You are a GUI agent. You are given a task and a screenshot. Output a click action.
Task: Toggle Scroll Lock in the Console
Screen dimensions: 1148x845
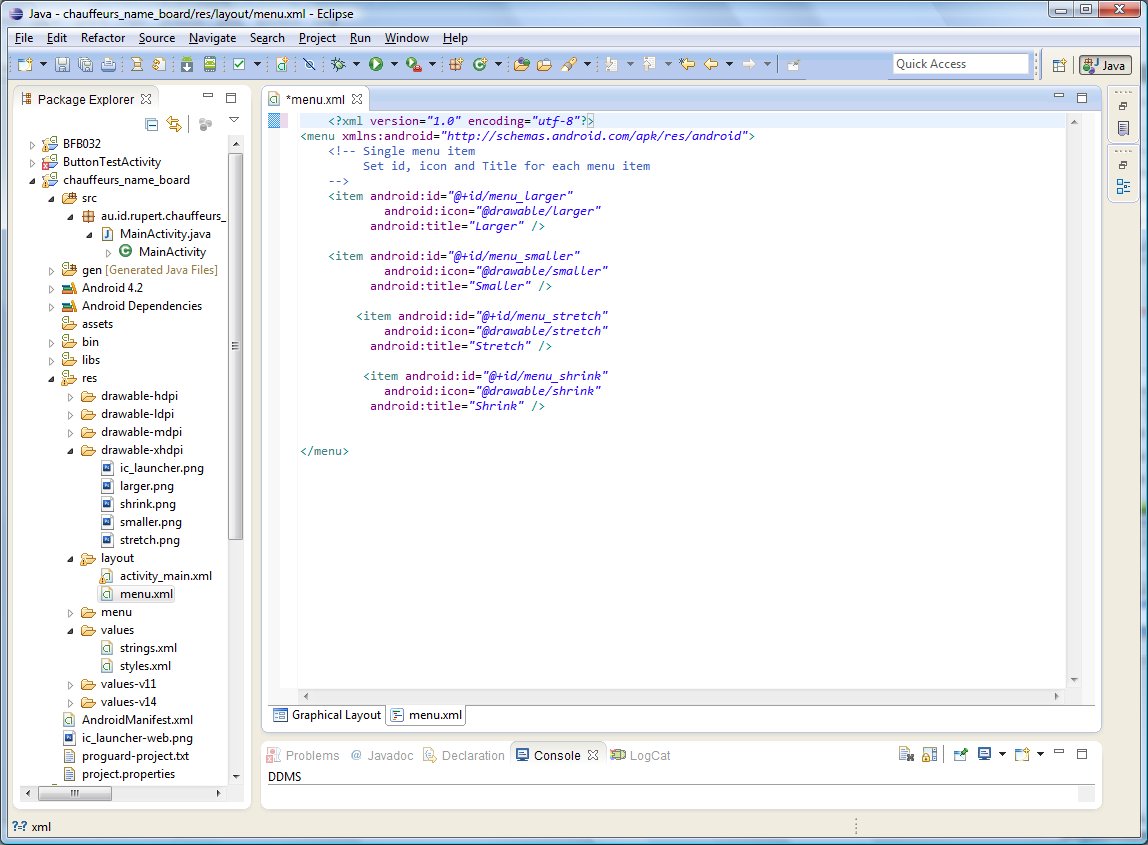pos(929,754)
